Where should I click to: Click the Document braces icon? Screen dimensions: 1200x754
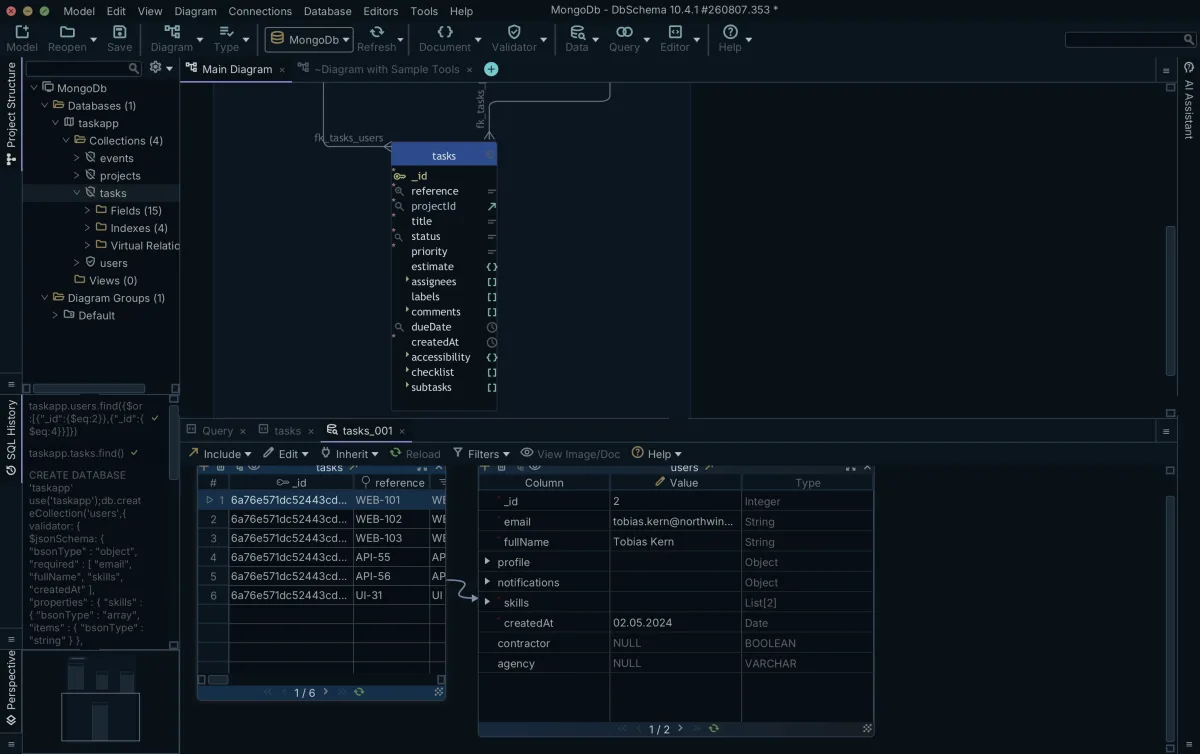point(445,32)
